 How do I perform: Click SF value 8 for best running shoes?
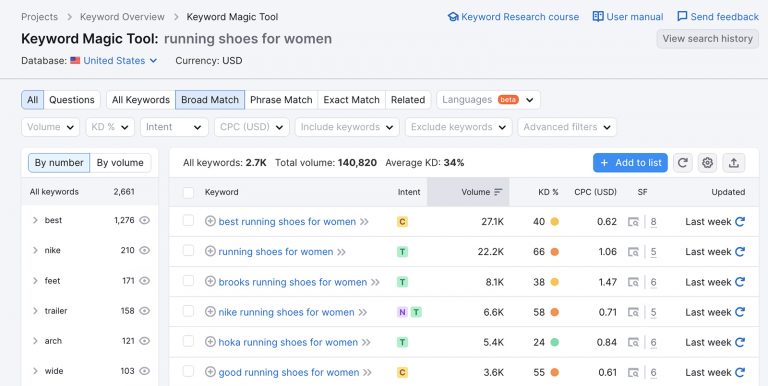[653, 222]
